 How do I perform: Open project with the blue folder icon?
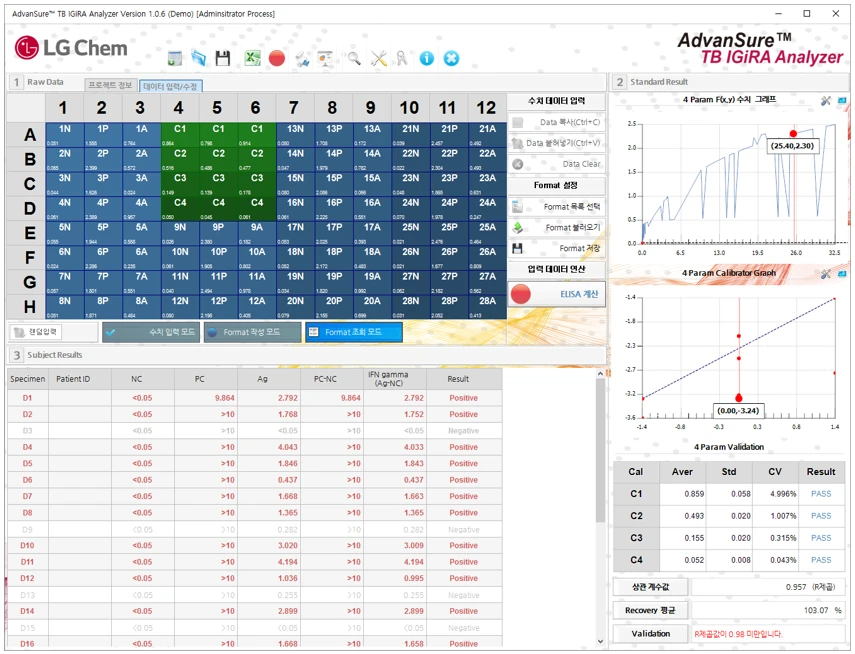click(x=198, y=58)
